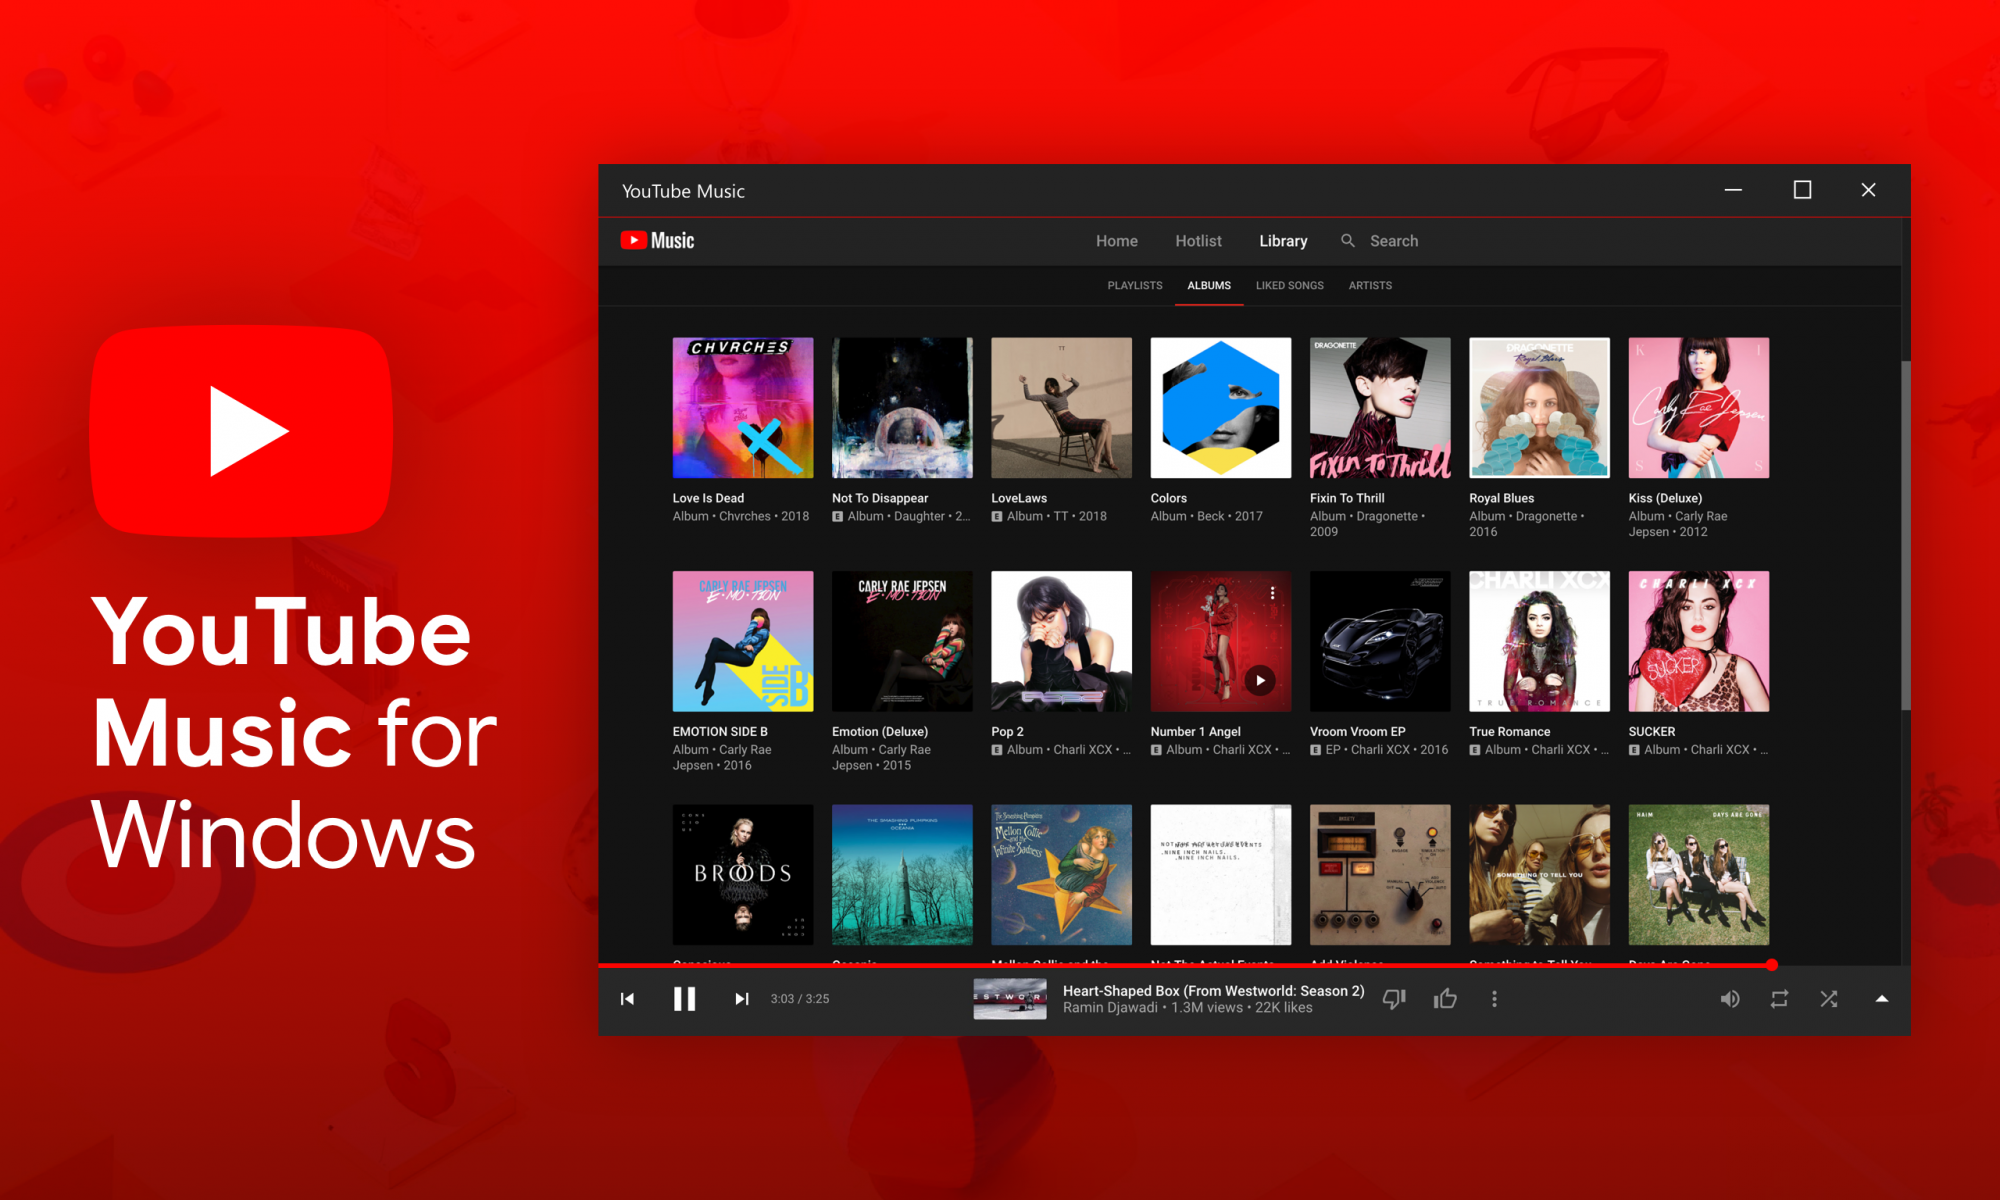The image size is (2000, 1200).
Task: Click the Colors album title link
Action: [x=1168, y=498]
